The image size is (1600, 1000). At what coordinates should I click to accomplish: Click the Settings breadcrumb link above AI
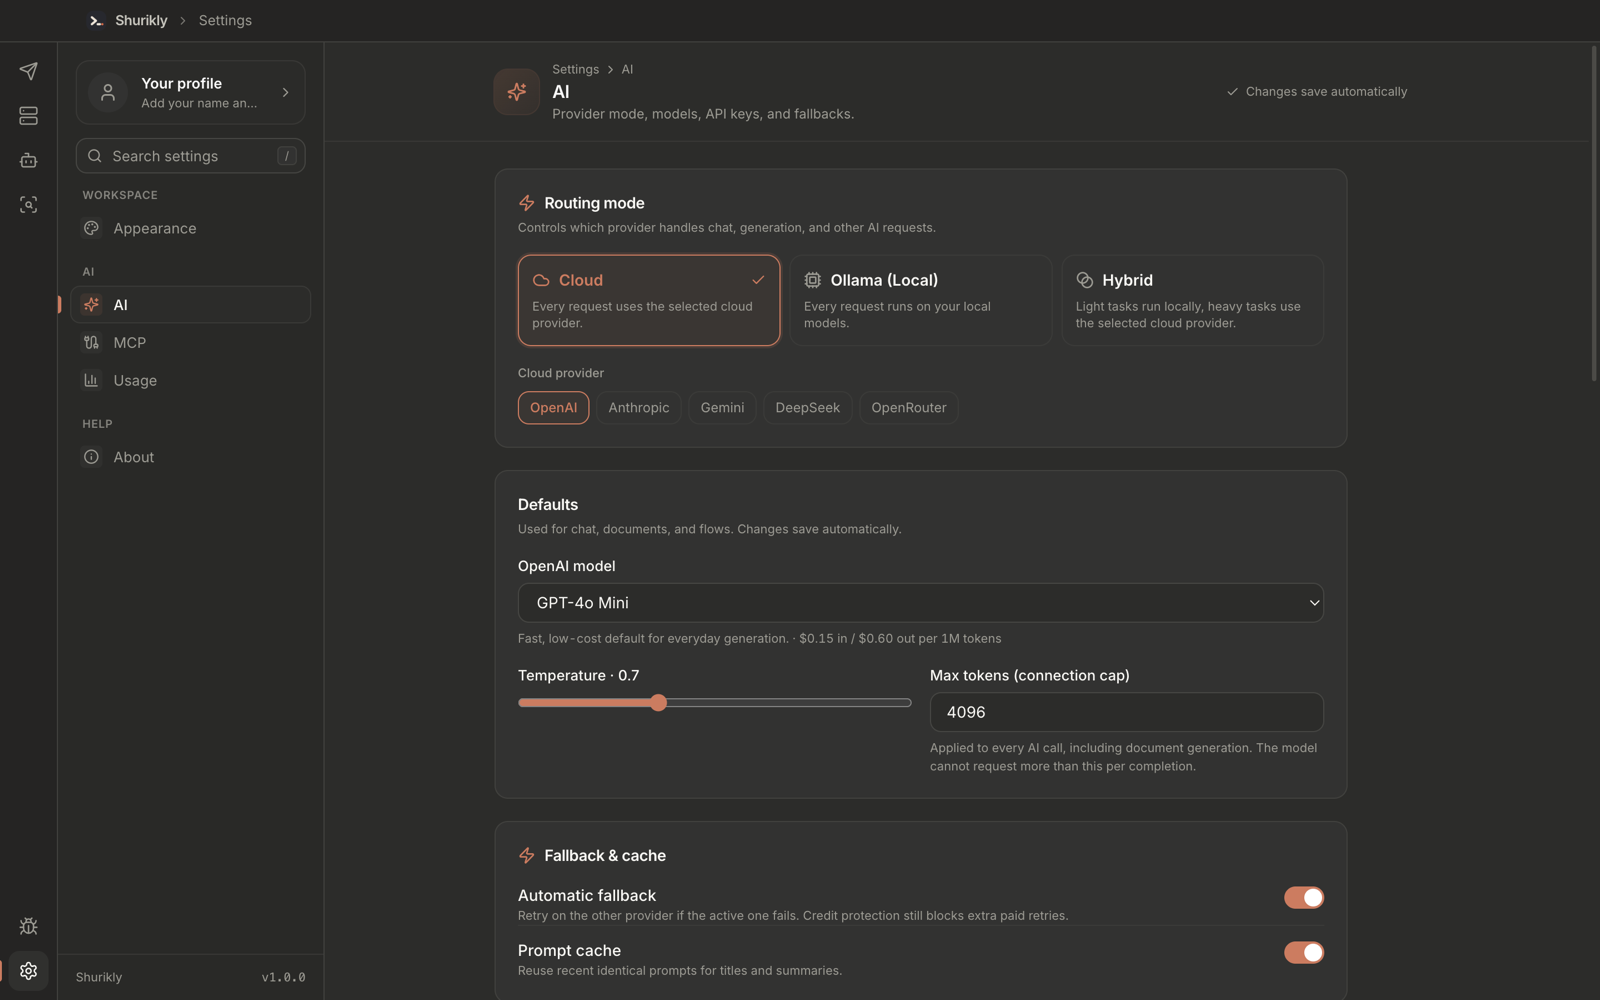(576, 69)
